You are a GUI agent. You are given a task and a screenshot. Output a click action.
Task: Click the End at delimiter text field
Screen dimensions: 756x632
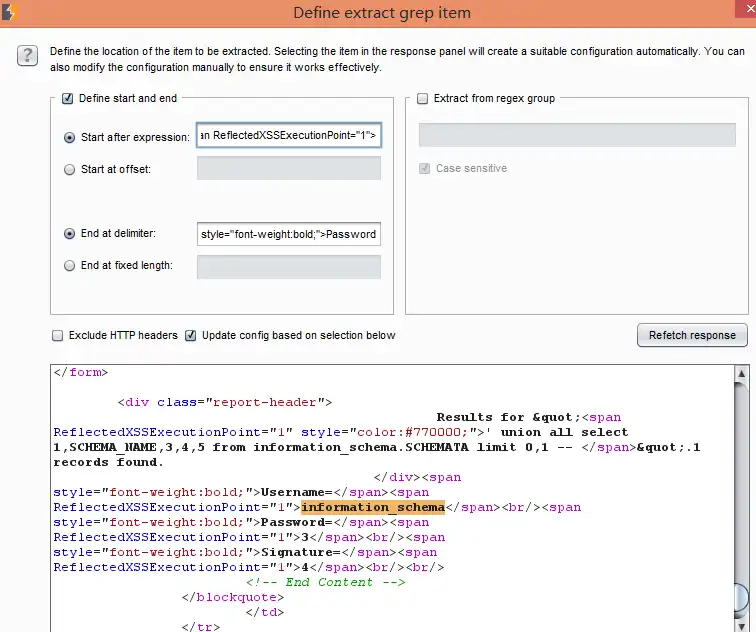click(x=289, y=234)
